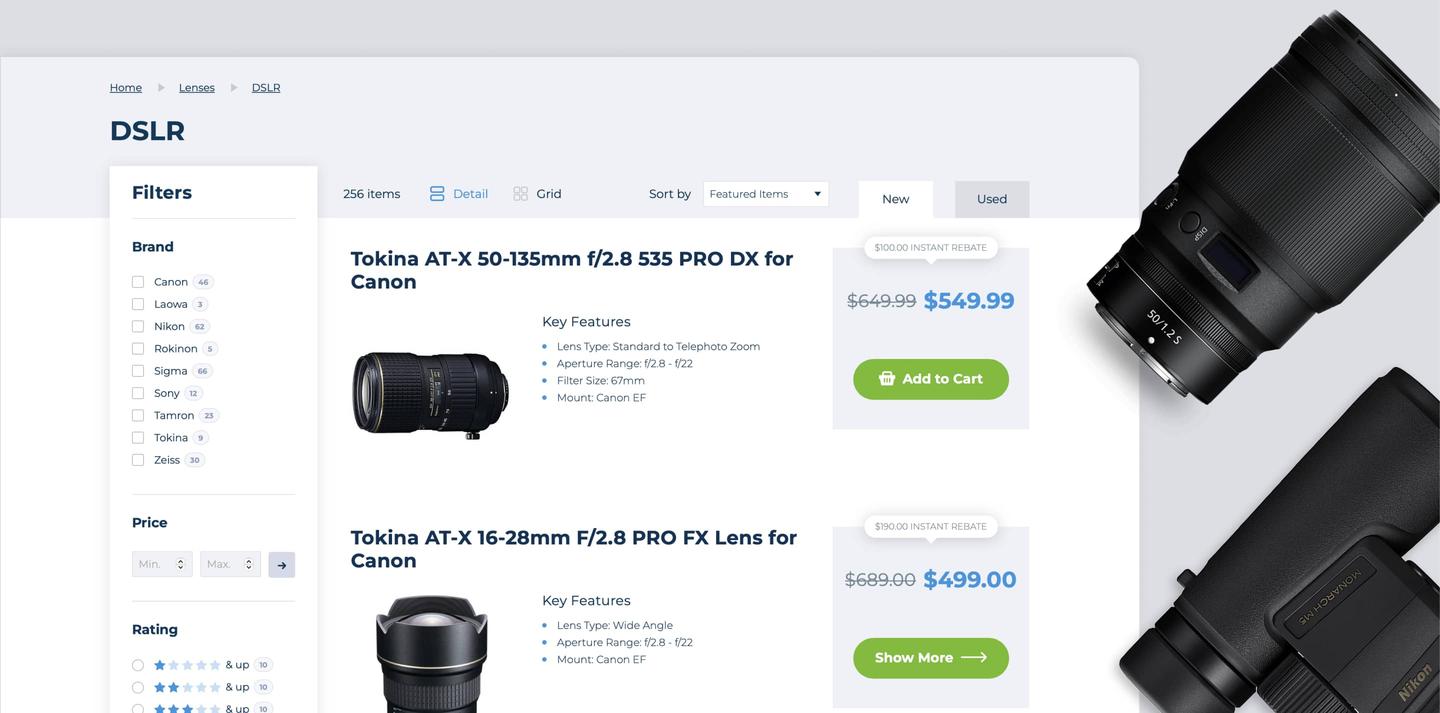
Task: Click the $549.99 sale price
Action: click(x=969, y=301)
